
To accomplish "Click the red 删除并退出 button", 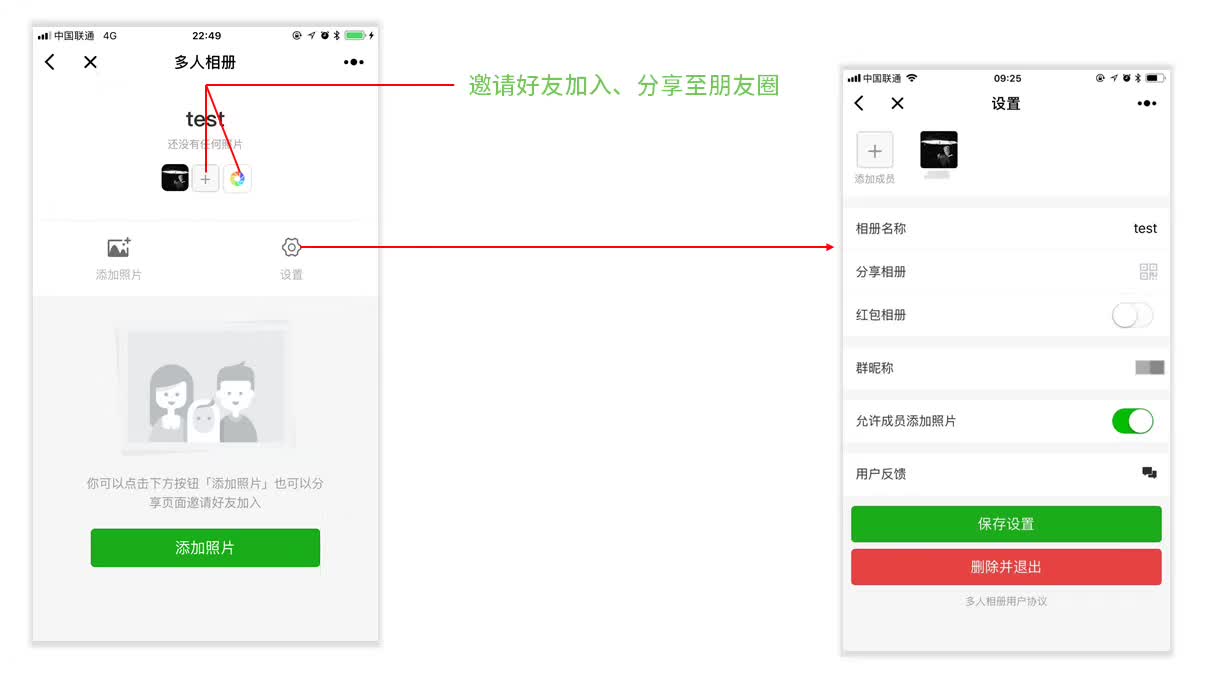I will 1006,566.
